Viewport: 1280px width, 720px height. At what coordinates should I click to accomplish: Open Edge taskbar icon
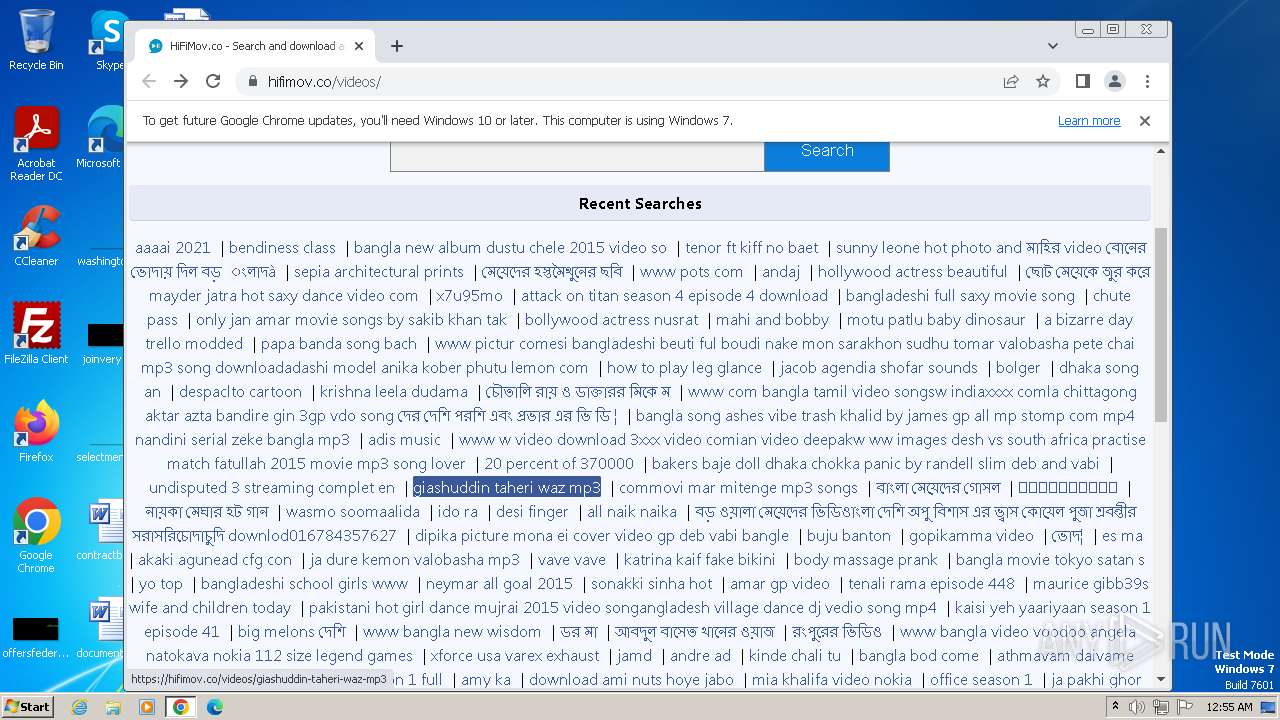point(215,707)
